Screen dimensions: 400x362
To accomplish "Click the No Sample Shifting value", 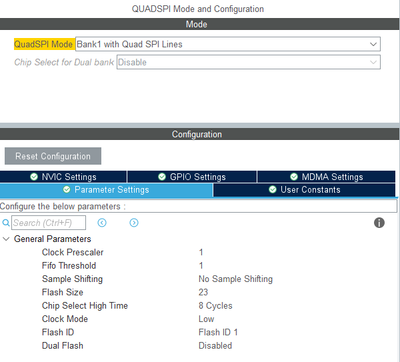I will point(236,279).
